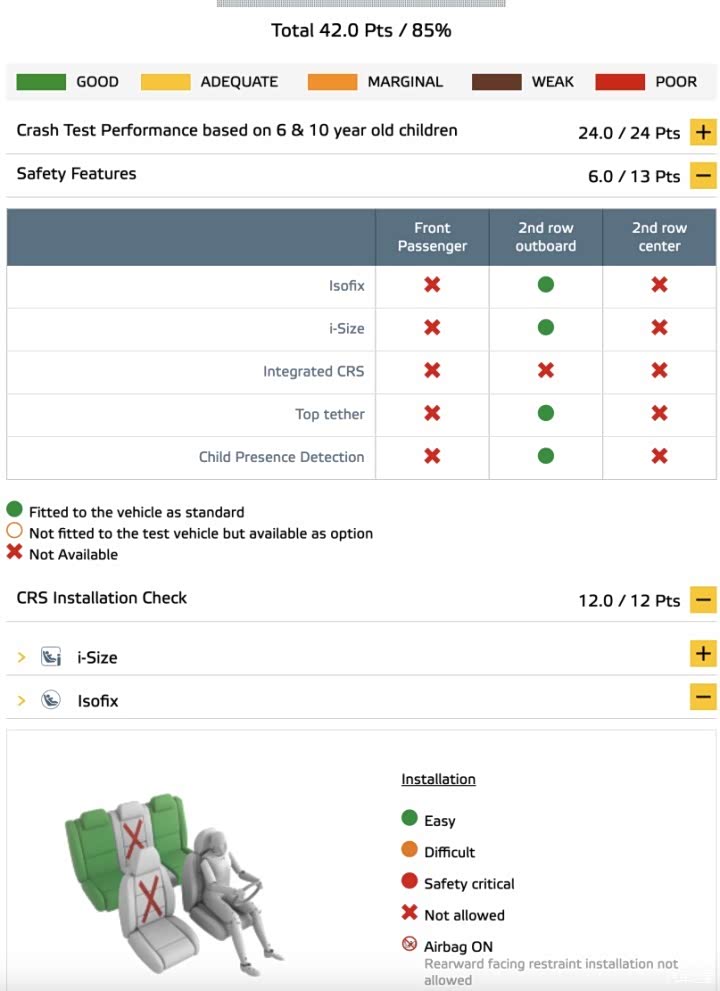Collapse Safety Features with minus button
Image resolution: width=720 pixels, height=991 pixels.
click(x=703, y=175)
